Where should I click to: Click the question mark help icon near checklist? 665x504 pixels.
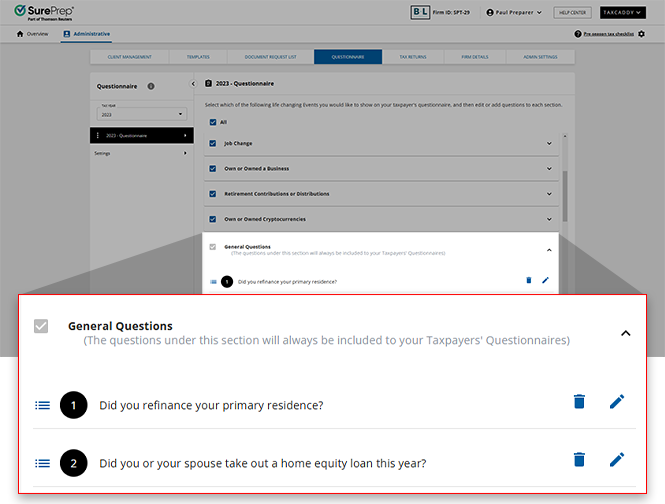tap(578, 34)
